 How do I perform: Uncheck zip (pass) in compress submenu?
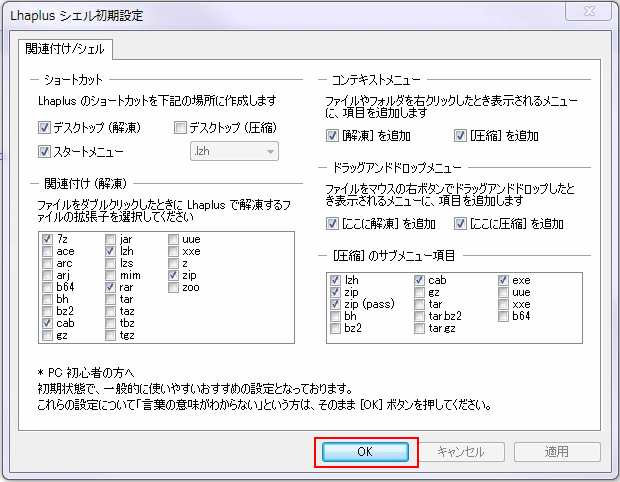pyautogui.click(x=335, y=305)
